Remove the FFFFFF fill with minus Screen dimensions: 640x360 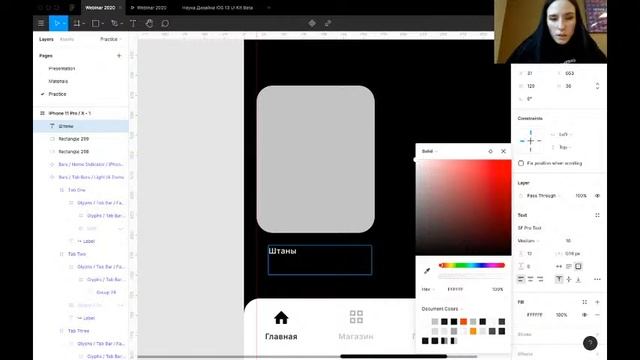coord(597,315)
